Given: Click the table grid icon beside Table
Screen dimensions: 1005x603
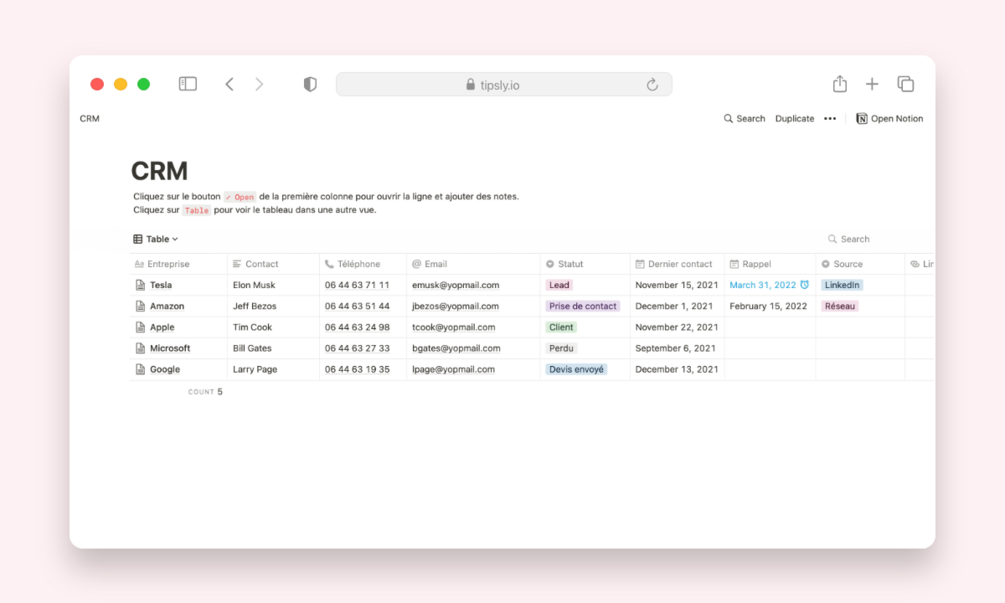Looking at the screenshot, I should tap(138, 239).
